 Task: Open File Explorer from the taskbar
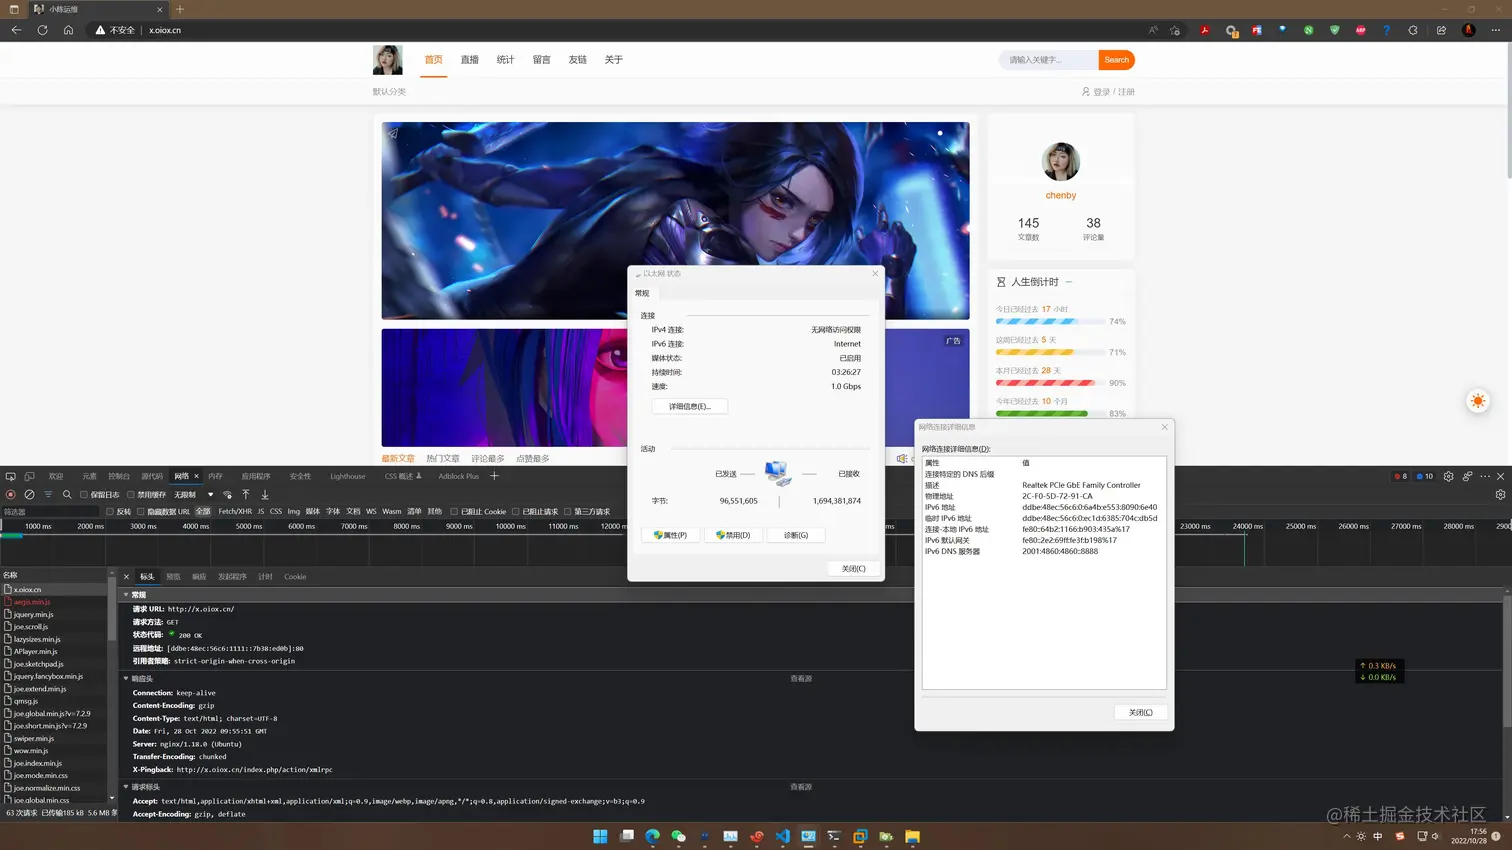coord(912,836)
